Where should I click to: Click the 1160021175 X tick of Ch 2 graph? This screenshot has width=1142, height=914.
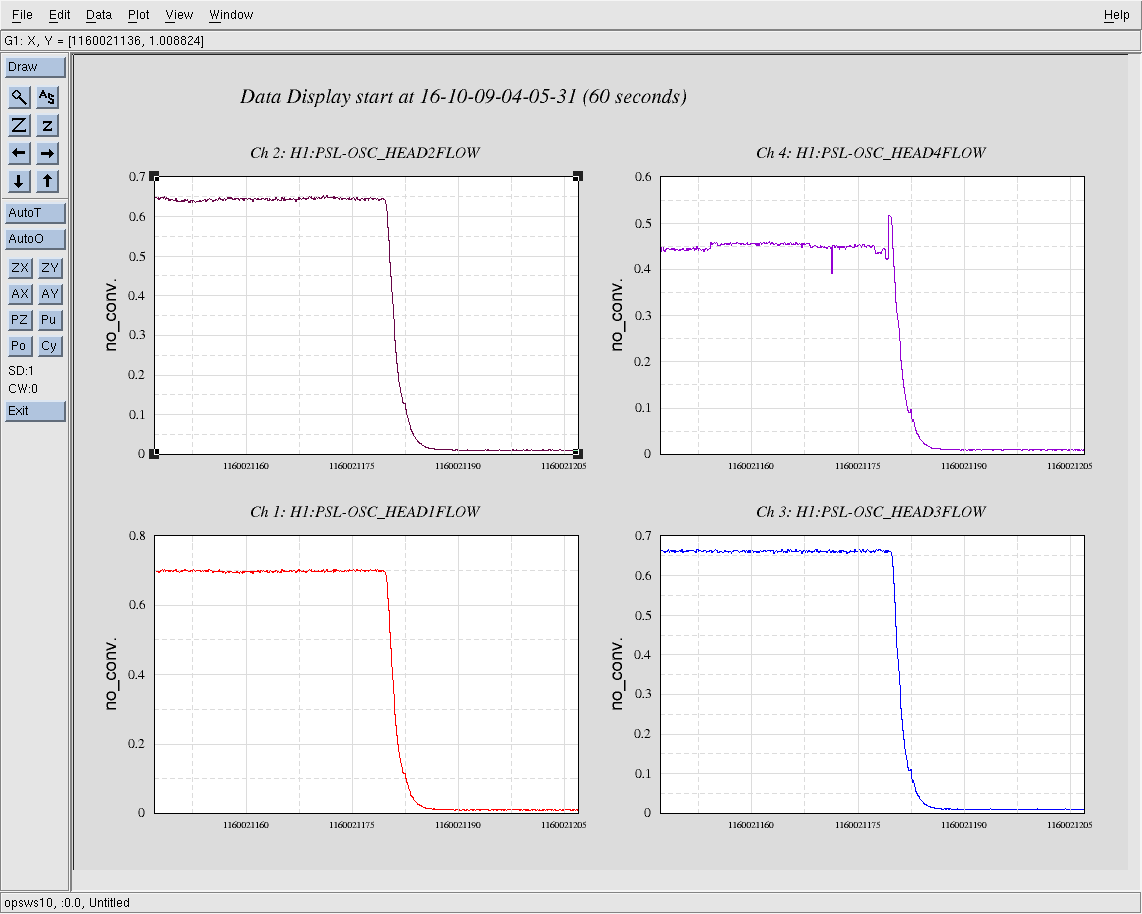point(352,466)
